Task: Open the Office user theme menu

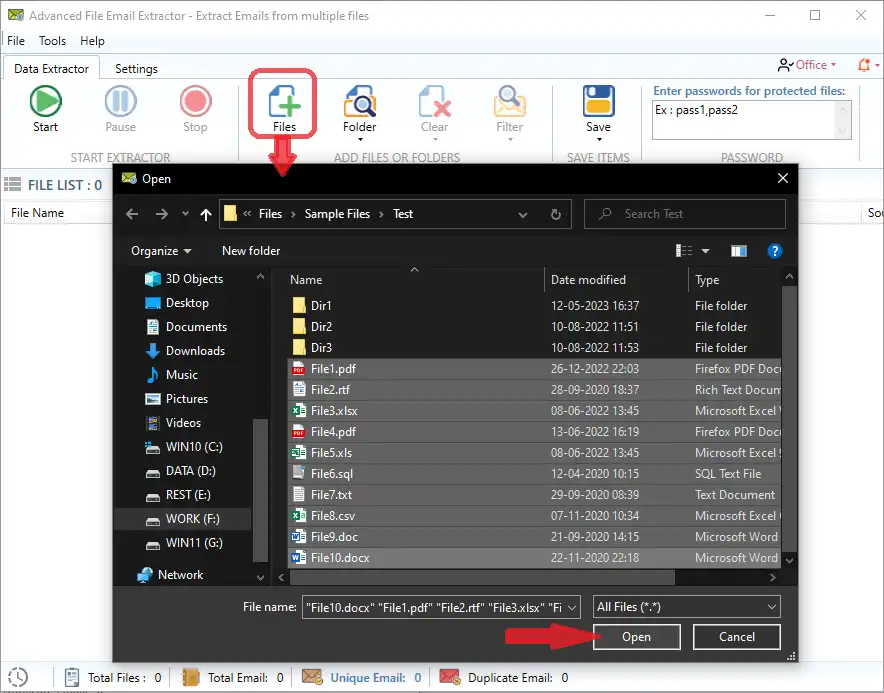Action: (807, 65)
